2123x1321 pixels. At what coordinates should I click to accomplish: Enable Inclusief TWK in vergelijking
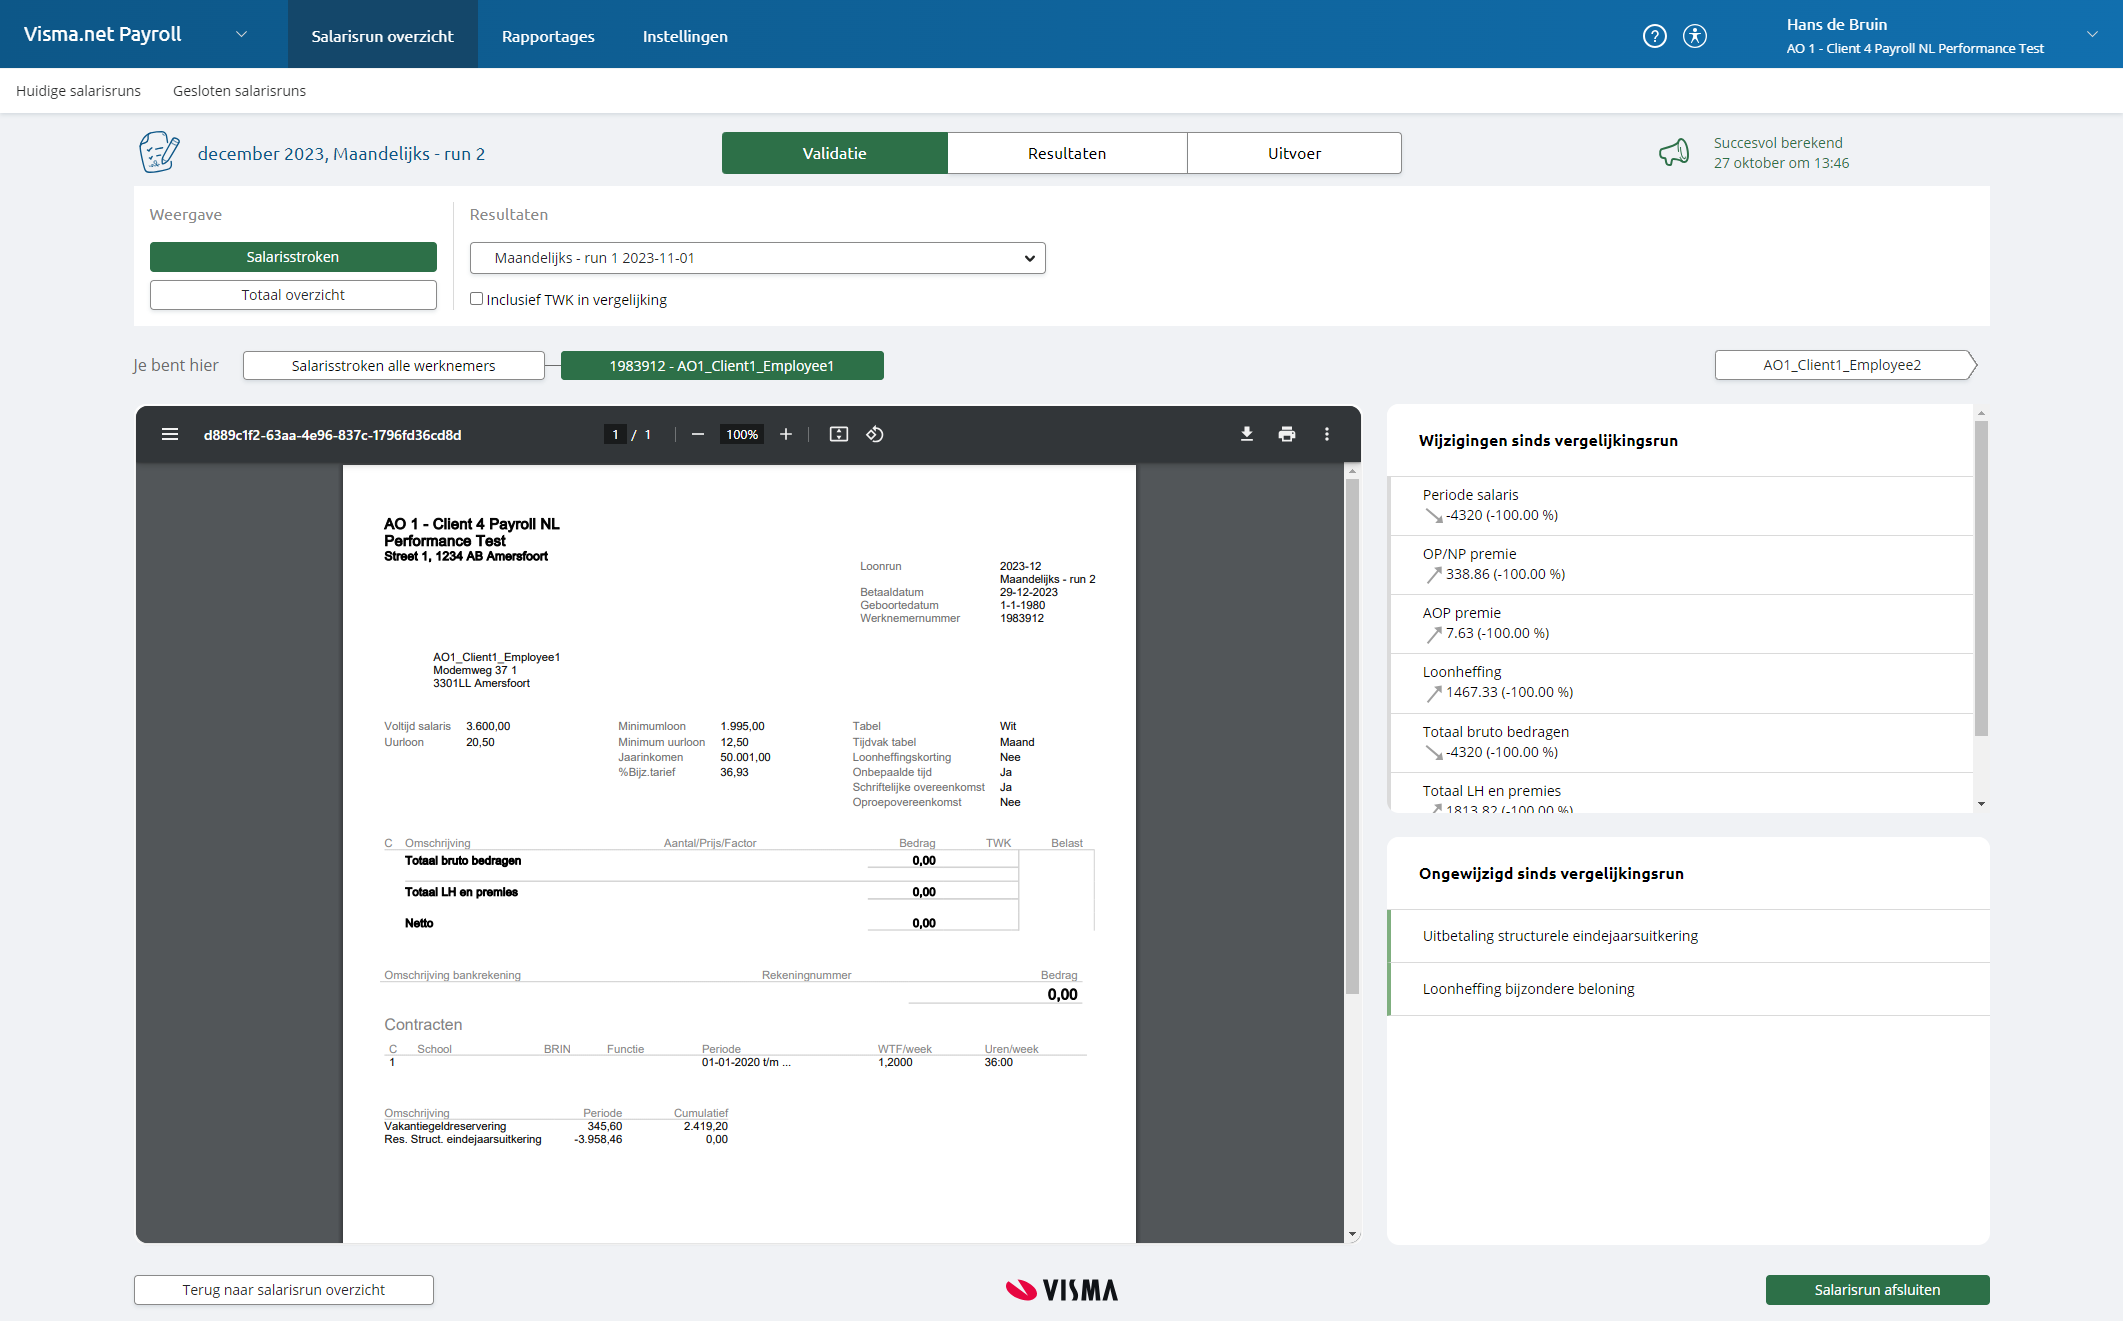click(477, 299)
